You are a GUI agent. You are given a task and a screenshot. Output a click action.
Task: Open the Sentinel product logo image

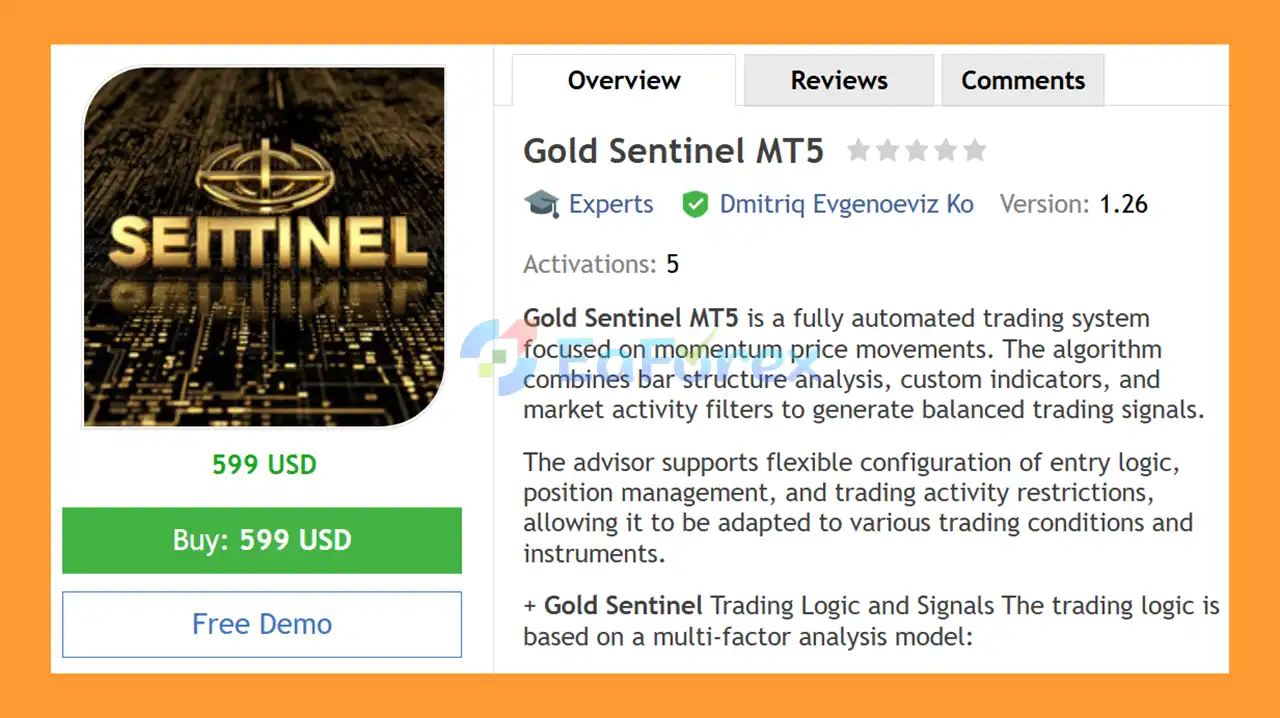coord(264,247)
